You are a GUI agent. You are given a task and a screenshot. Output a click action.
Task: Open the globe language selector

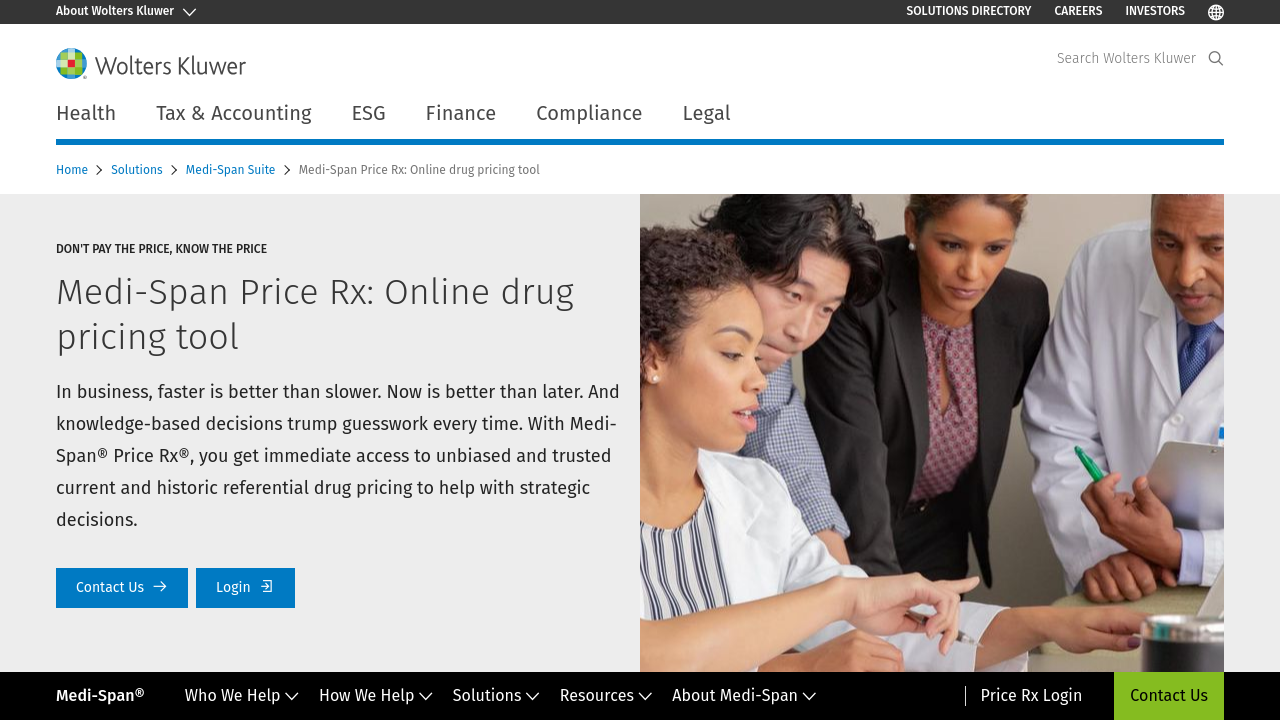(x=1216, y=12)
